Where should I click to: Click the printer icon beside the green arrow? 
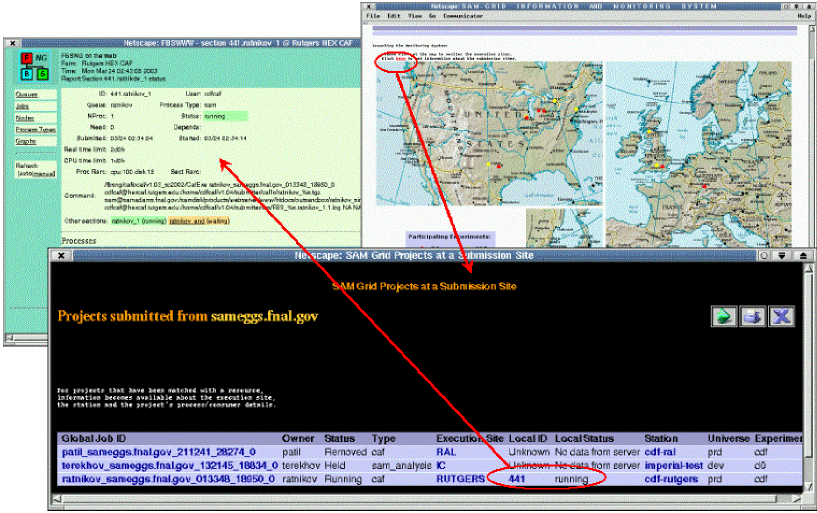(753, 317)
